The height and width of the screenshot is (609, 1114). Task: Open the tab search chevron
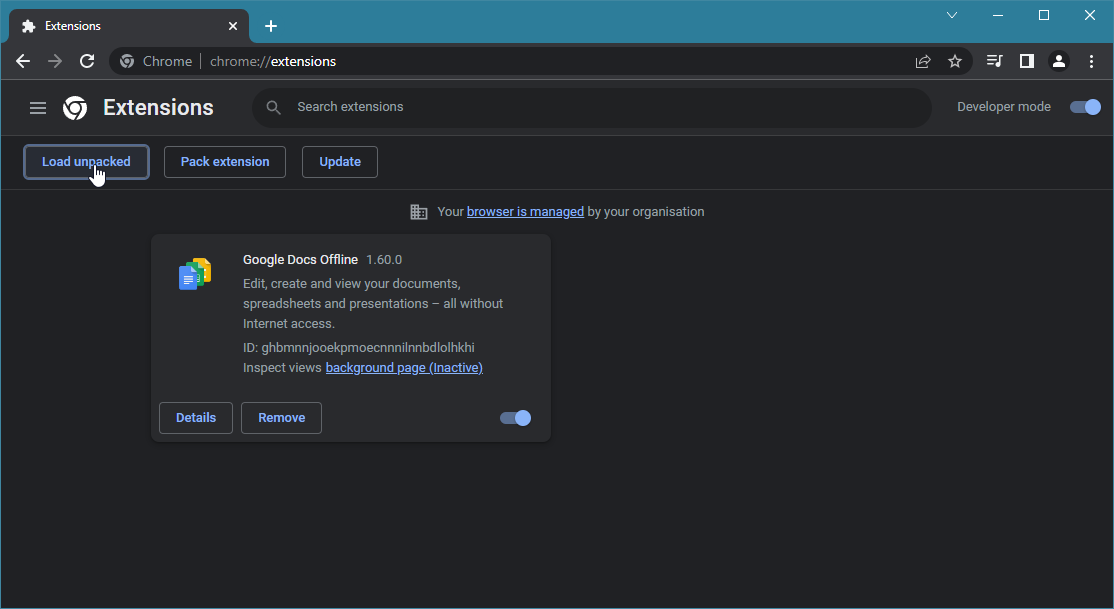pyautogui.click(x=952, y=15)
